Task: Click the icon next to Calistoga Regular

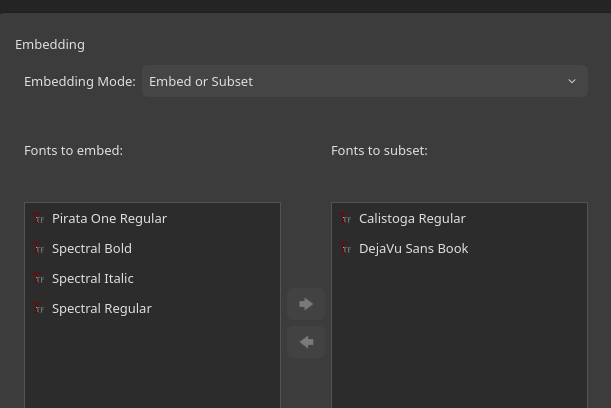Action: tap(346, 218)
